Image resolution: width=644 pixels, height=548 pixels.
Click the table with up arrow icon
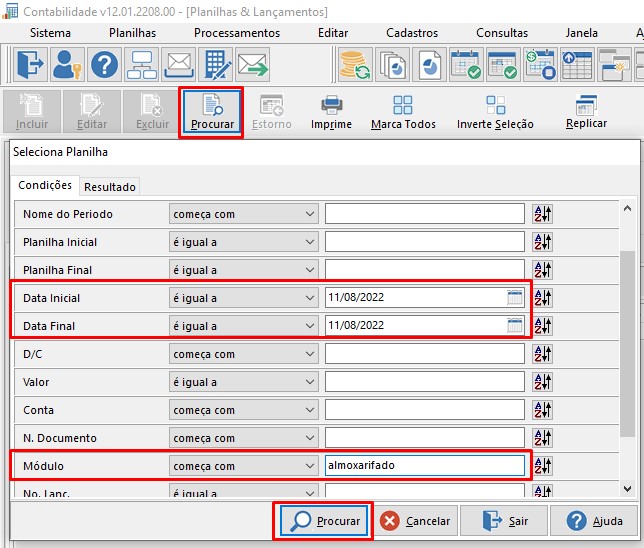[577, 64]
